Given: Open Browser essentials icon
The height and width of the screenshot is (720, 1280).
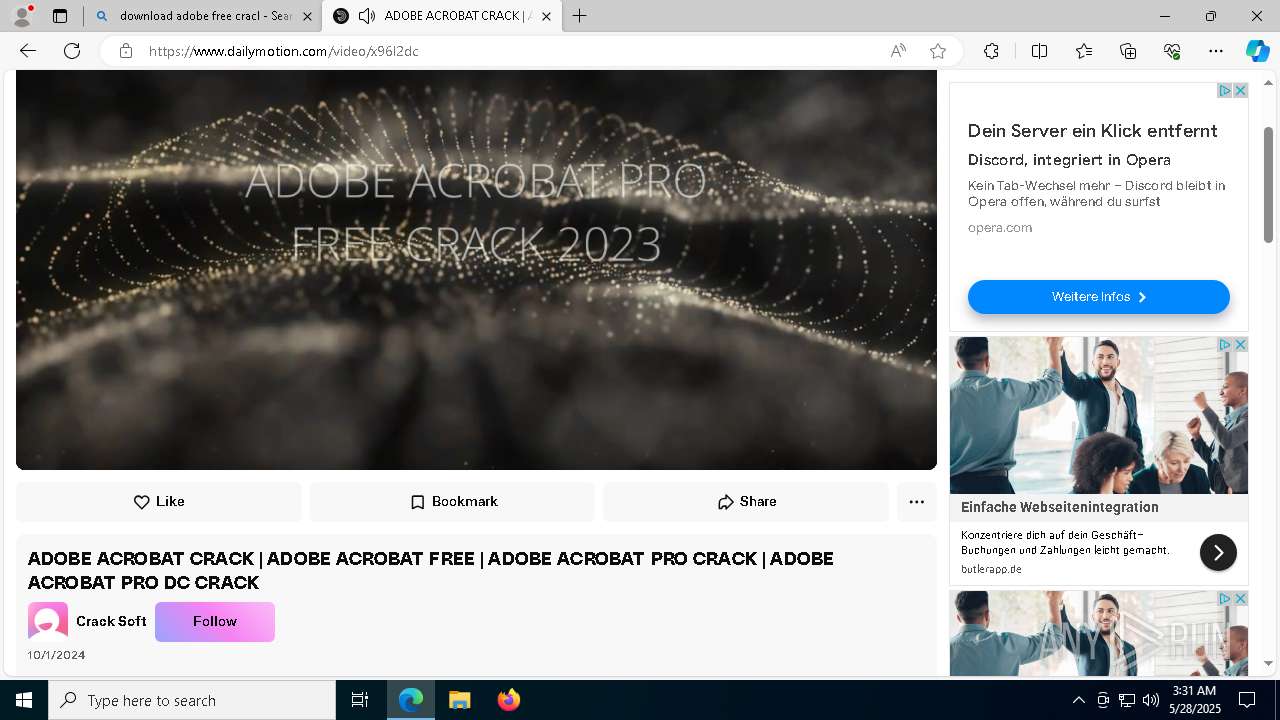Looking at the screenshot, I should [1172, 51].
